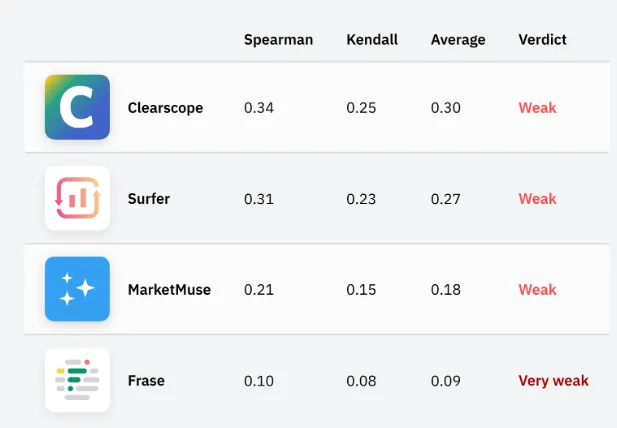Click the Surfer tool name
The width and height of the screenshot is (617, 428).
coord(149,199)
